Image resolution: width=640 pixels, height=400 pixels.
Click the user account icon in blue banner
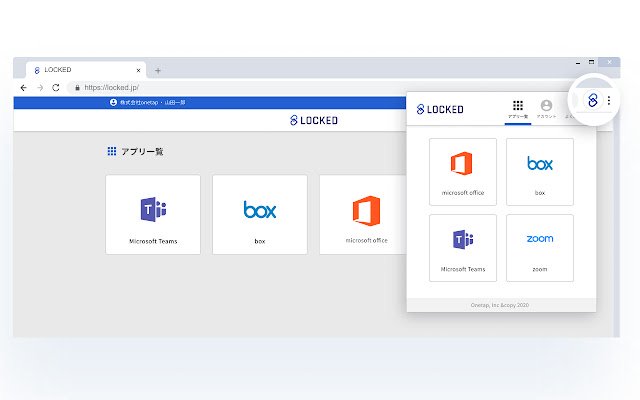tap(113, 102)
